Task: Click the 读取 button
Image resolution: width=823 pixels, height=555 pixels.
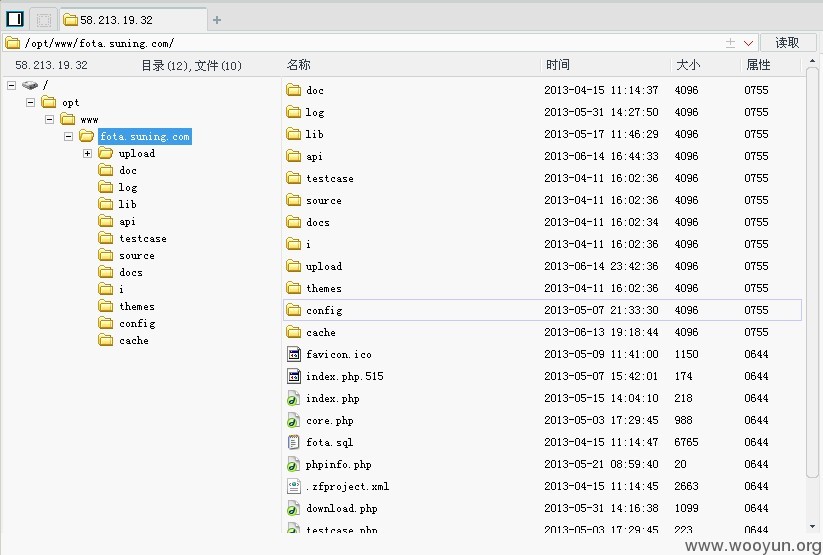Action: pos(788,43)
